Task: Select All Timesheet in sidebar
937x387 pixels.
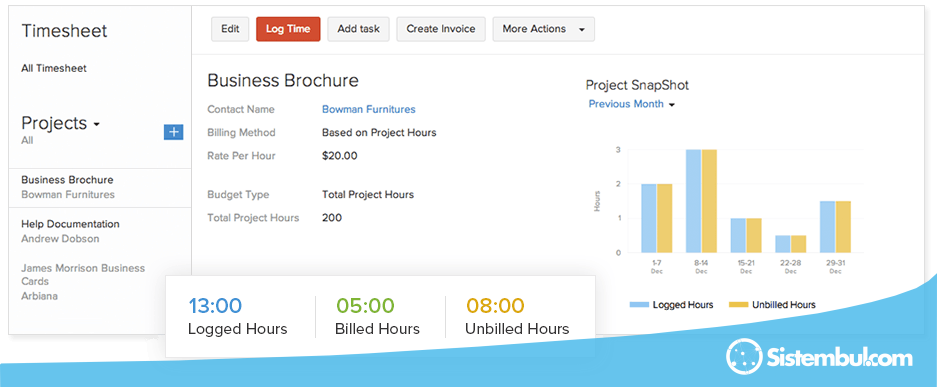Action: [x=54, y=68]
